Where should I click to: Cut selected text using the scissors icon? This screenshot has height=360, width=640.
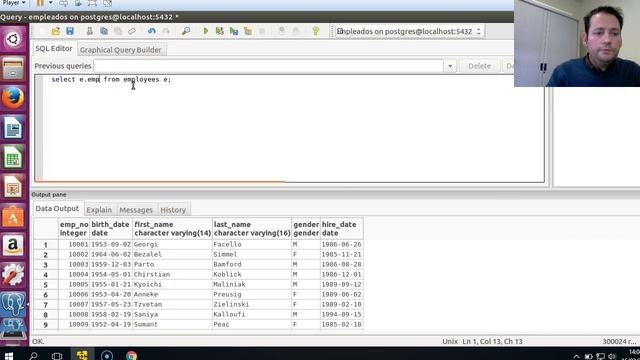(x=89, y=31)
